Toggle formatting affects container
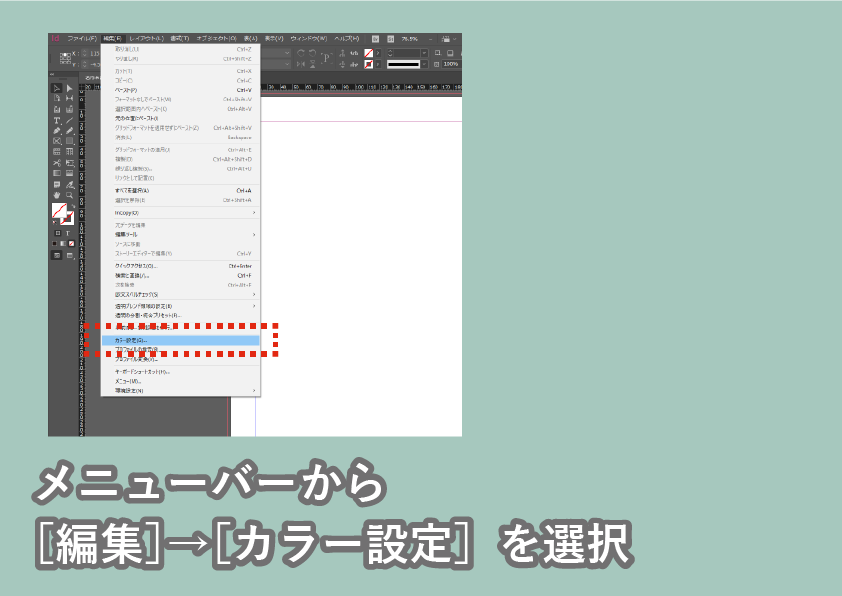 (58, 233)
